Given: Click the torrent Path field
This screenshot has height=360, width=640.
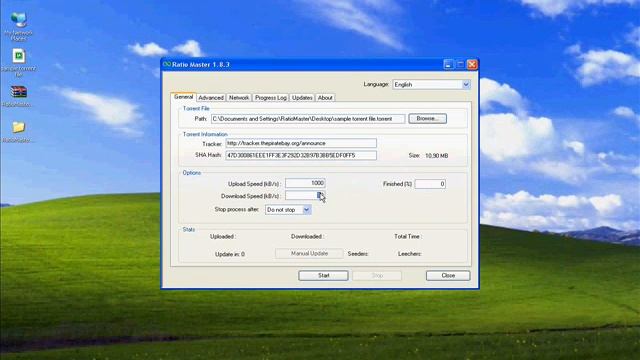Looking at the screenshot, I should [308, 119].
